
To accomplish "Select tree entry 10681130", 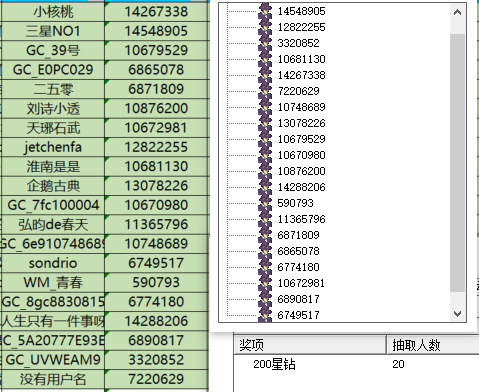I will click(x=302, y=59).
